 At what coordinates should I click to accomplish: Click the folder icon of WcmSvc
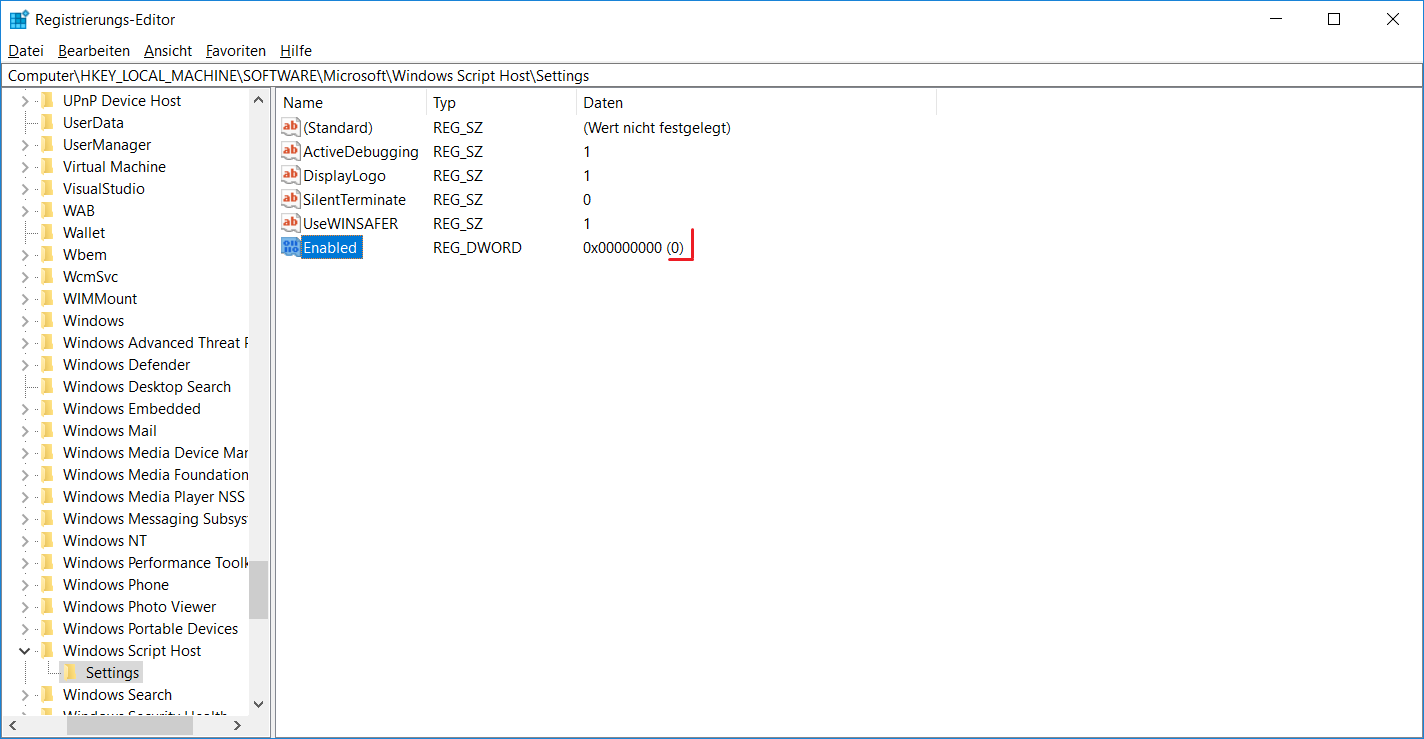coord(47,276)
